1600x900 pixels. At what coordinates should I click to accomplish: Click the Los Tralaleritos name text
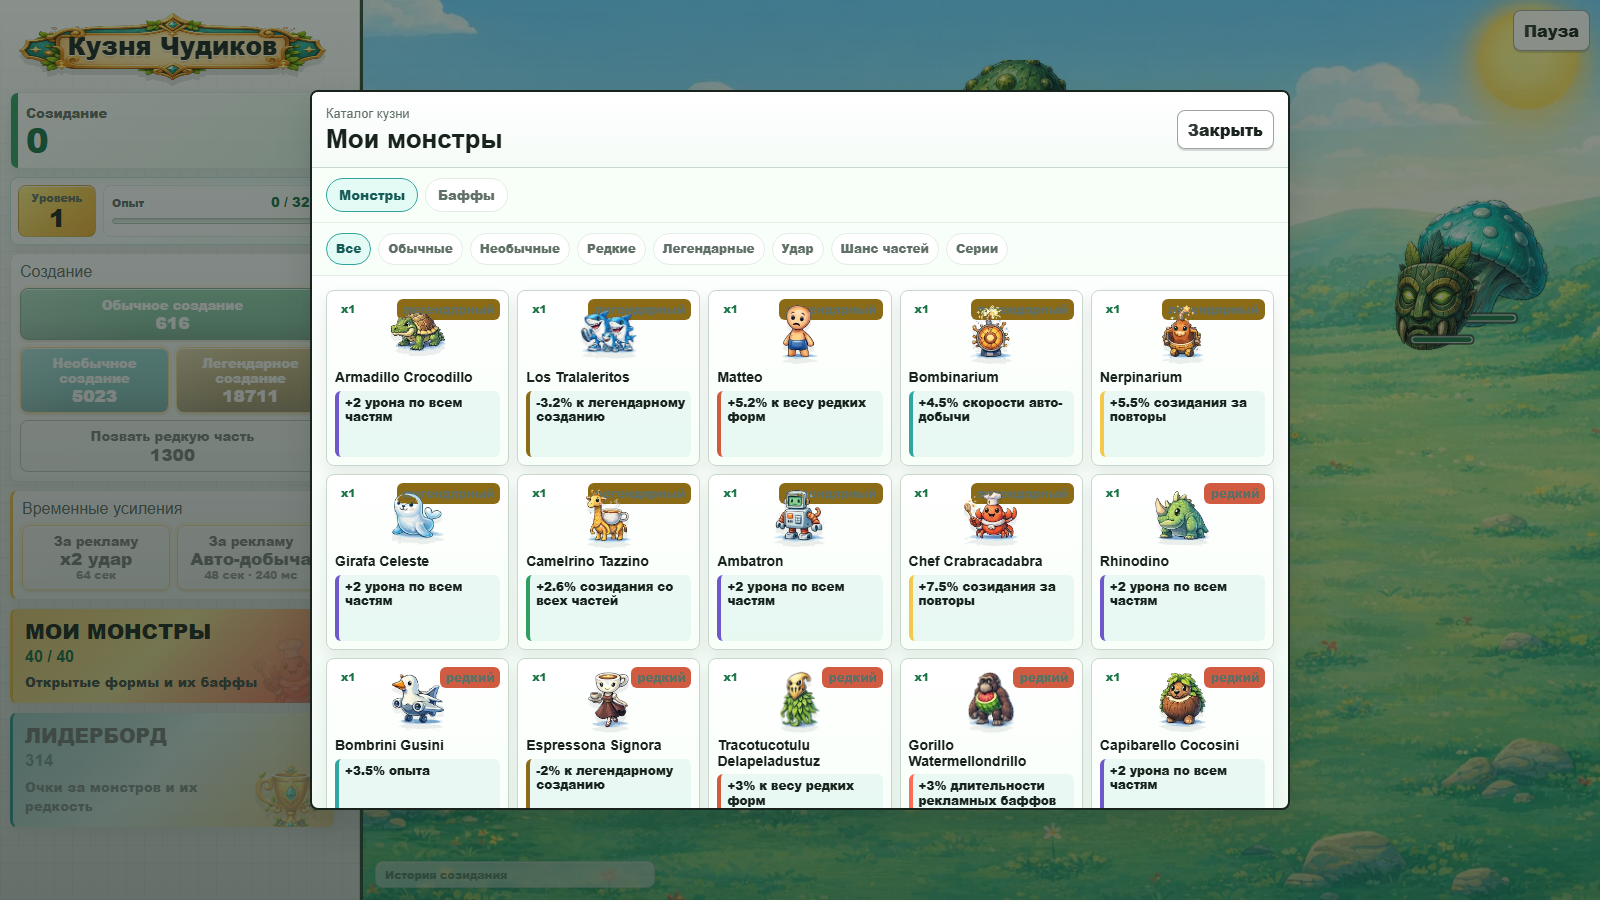tap(578, 377)
